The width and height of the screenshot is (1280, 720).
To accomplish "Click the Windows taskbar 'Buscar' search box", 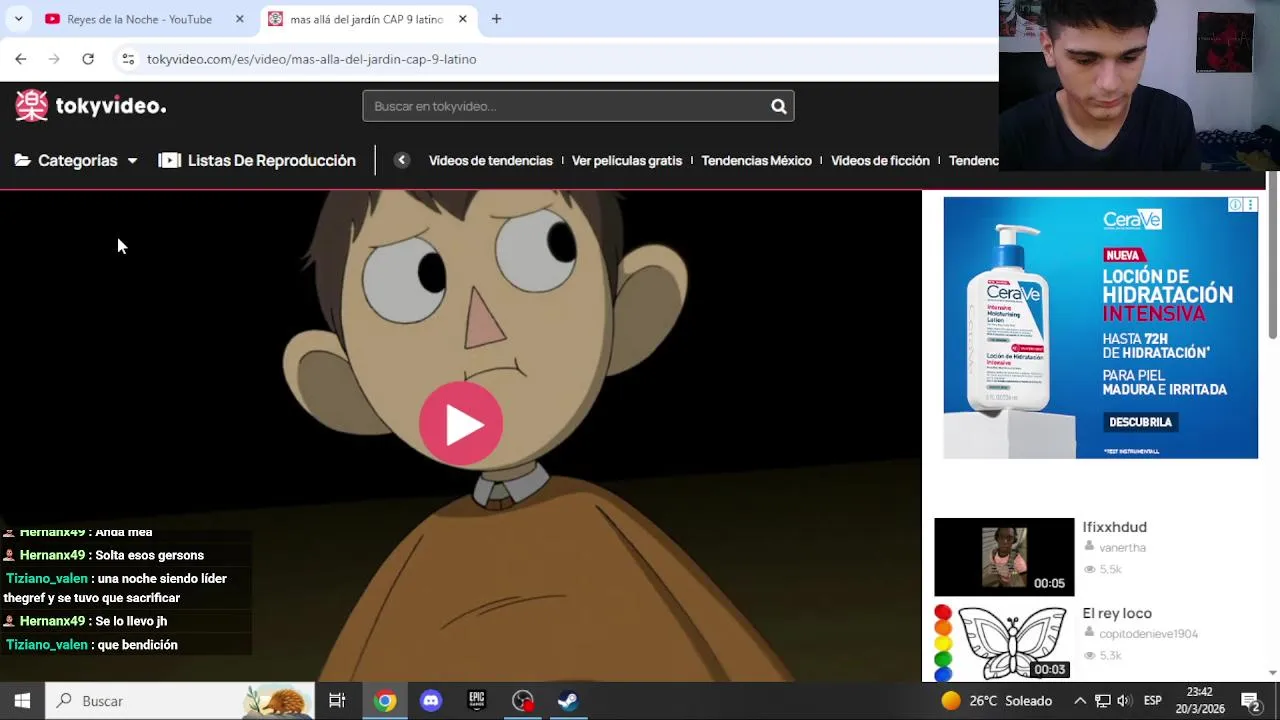I will click(180, 701).
